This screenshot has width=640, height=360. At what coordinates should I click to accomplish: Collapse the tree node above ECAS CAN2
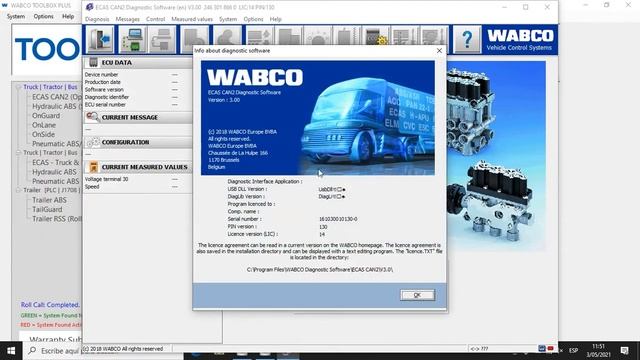pos(18,87)
